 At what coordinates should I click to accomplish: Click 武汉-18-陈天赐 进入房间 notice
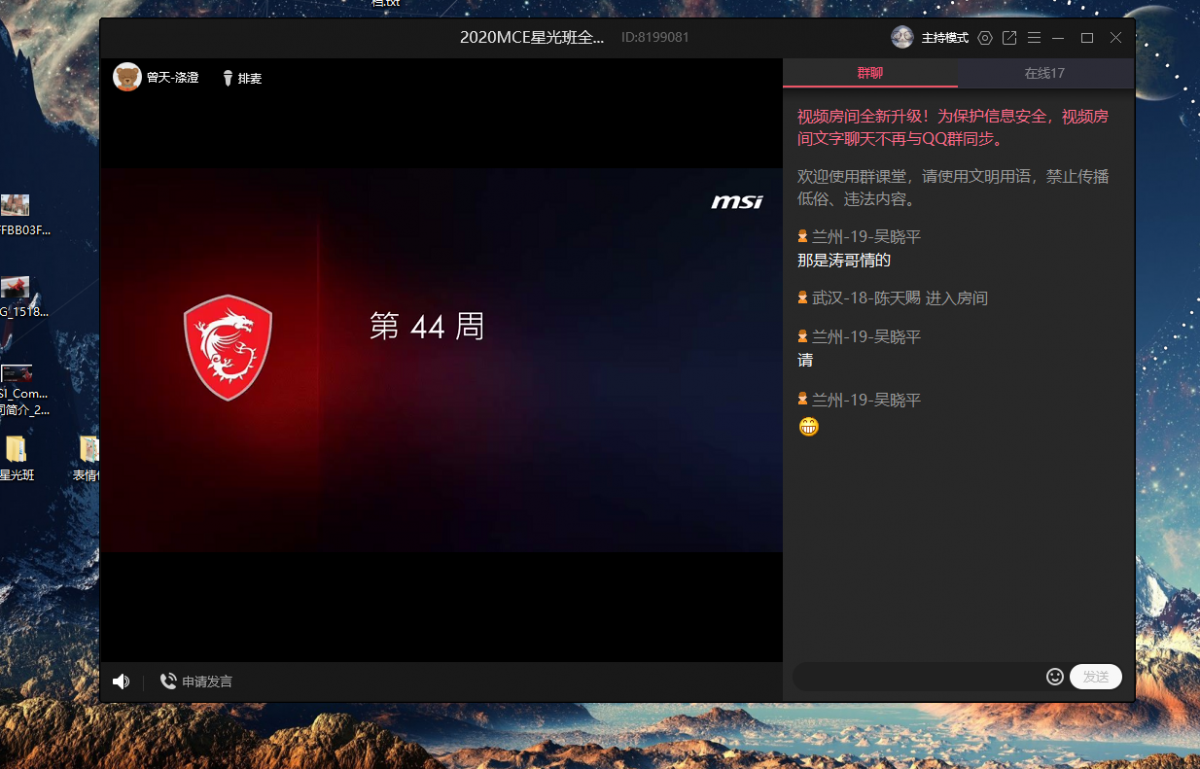pos(892,298)
